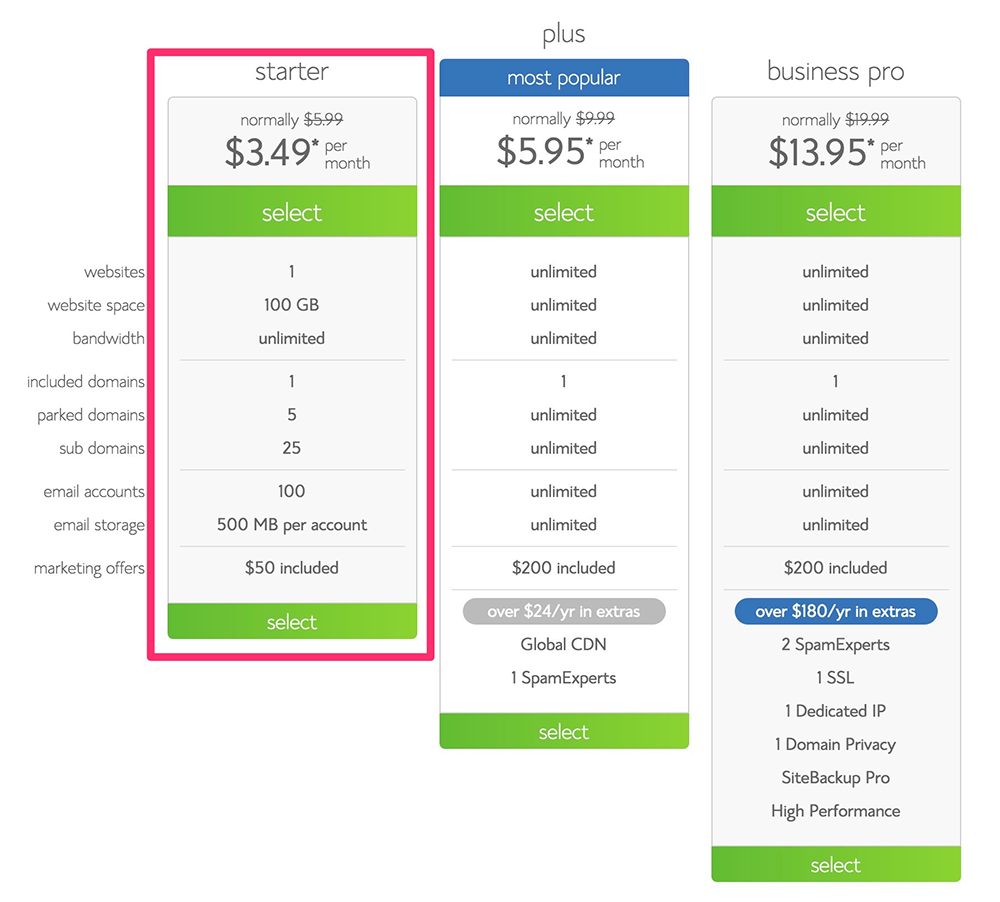The image size is (1000, 902).
Task: Click the bottom select button in starter column
Action: [x=292, y=622]
